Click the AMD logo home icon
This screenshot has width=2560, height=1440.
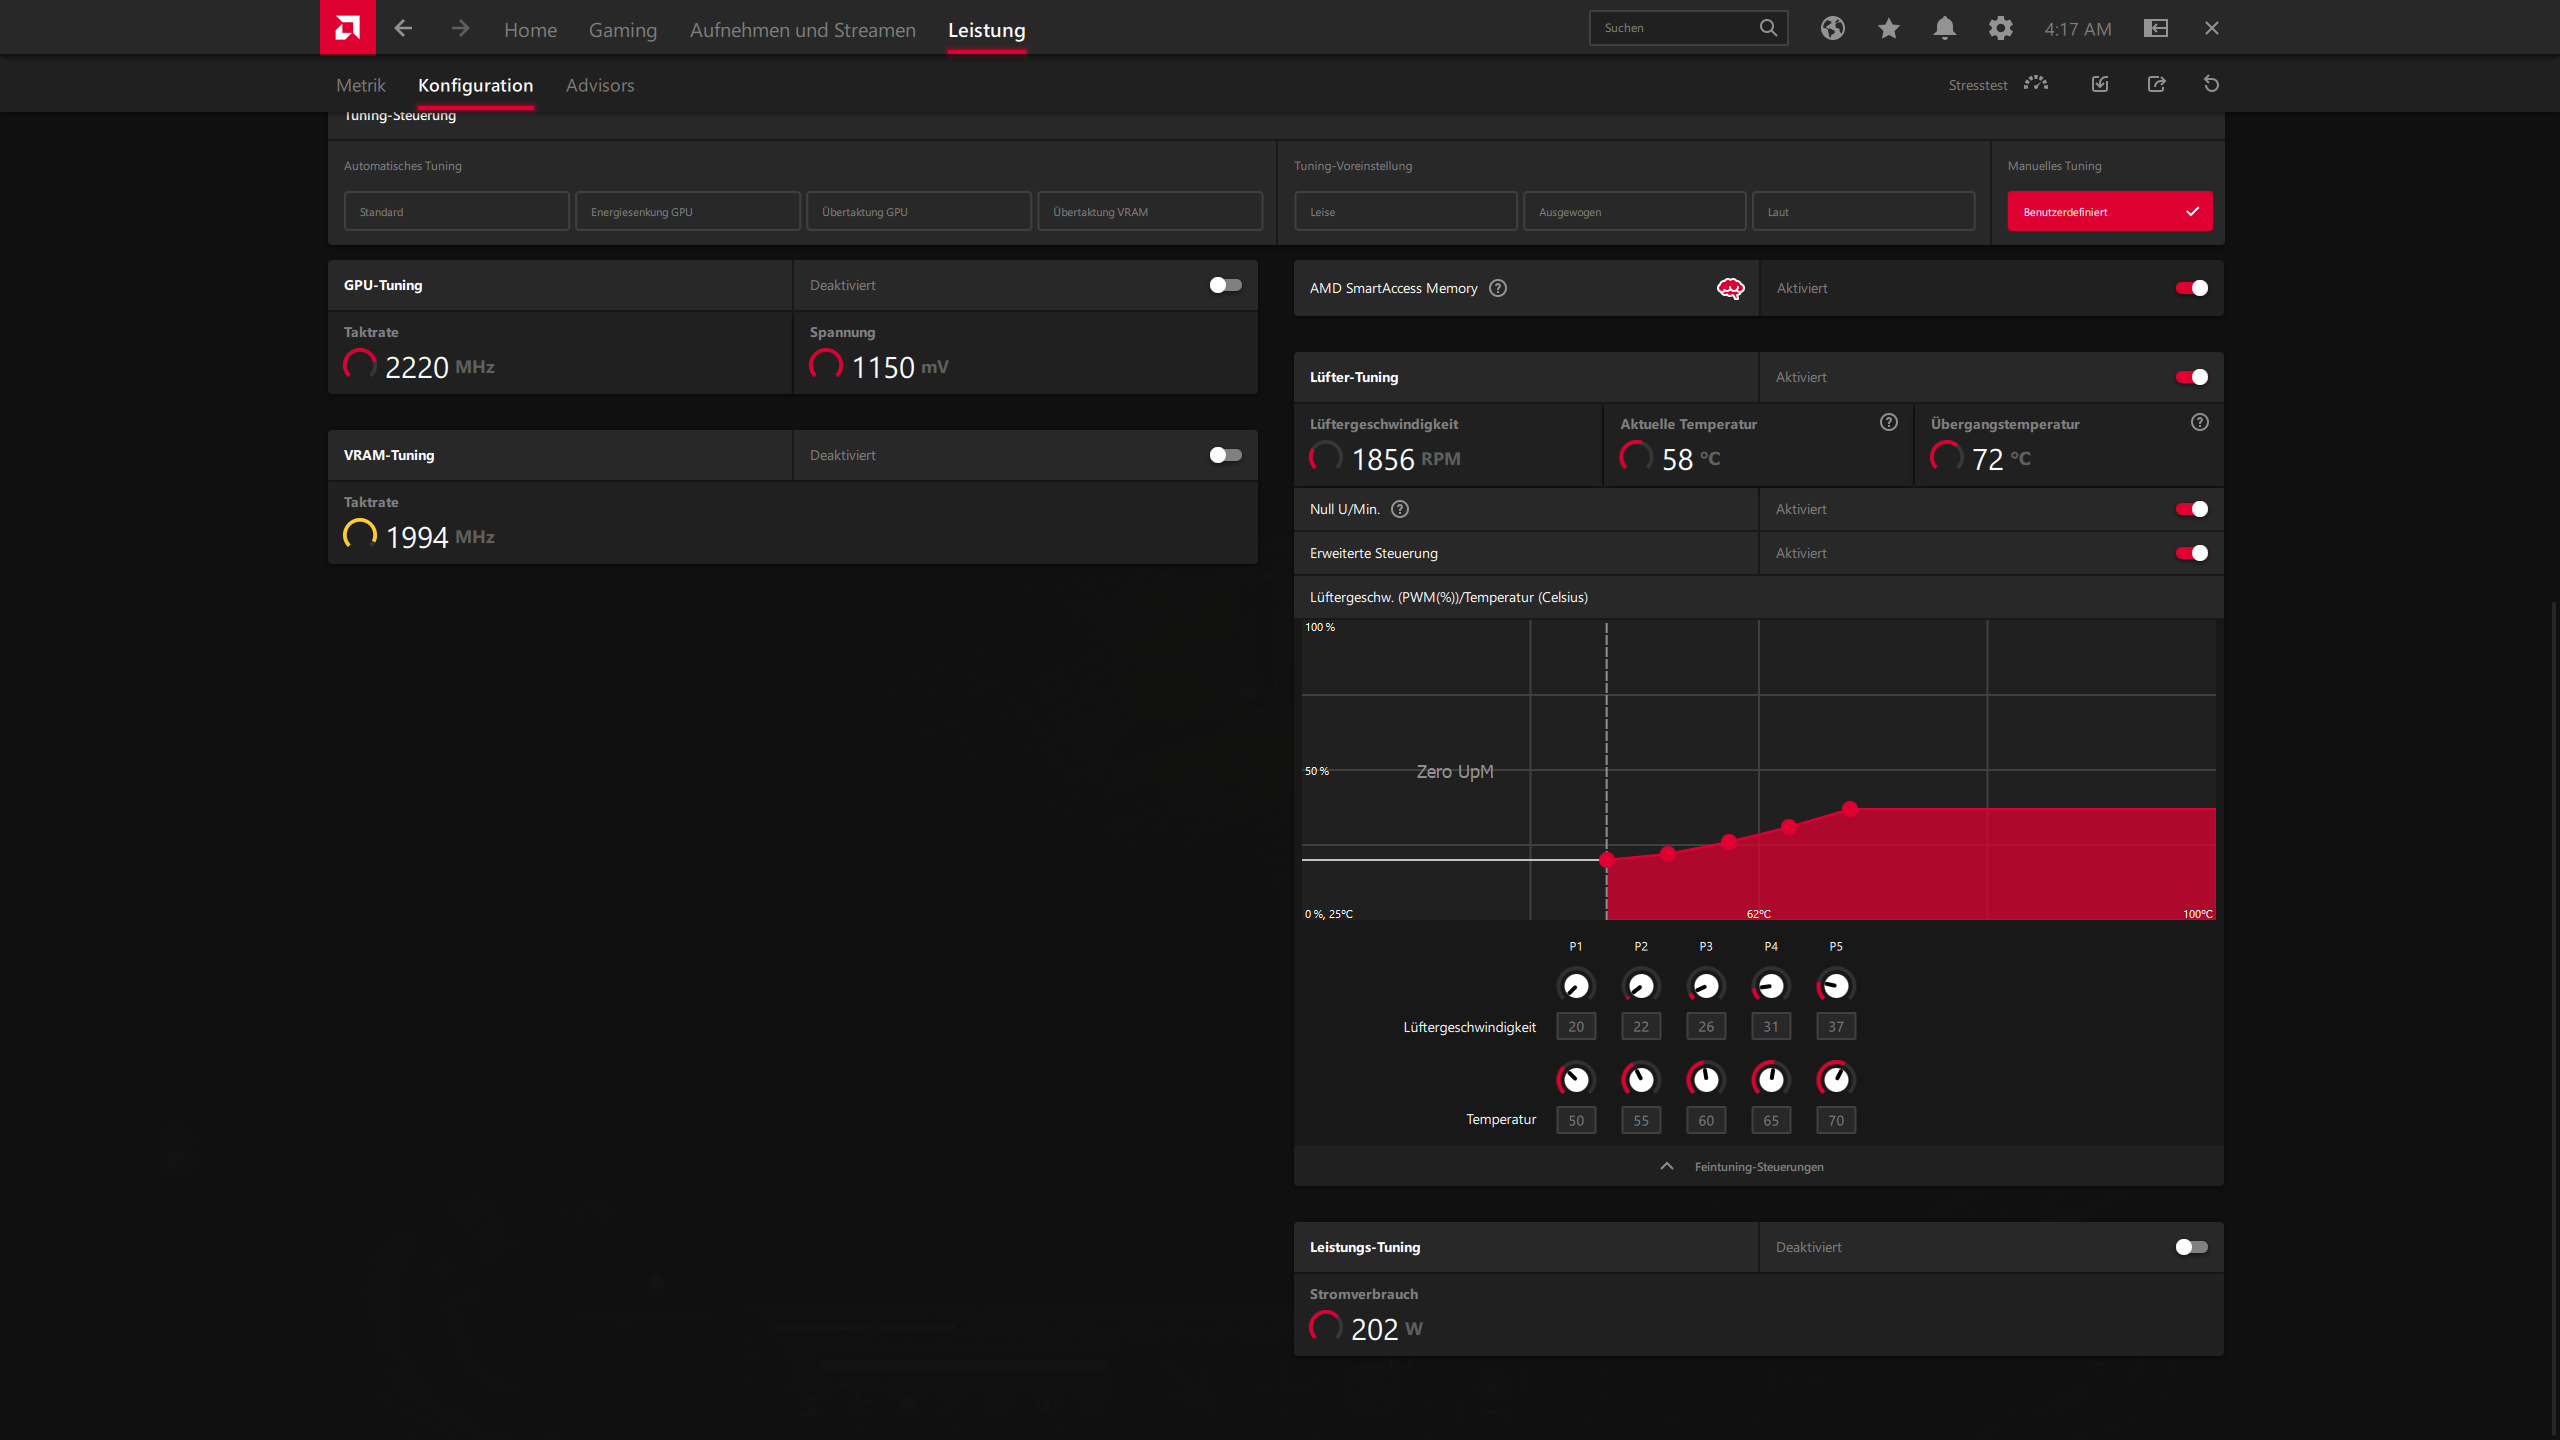point(347,27)
